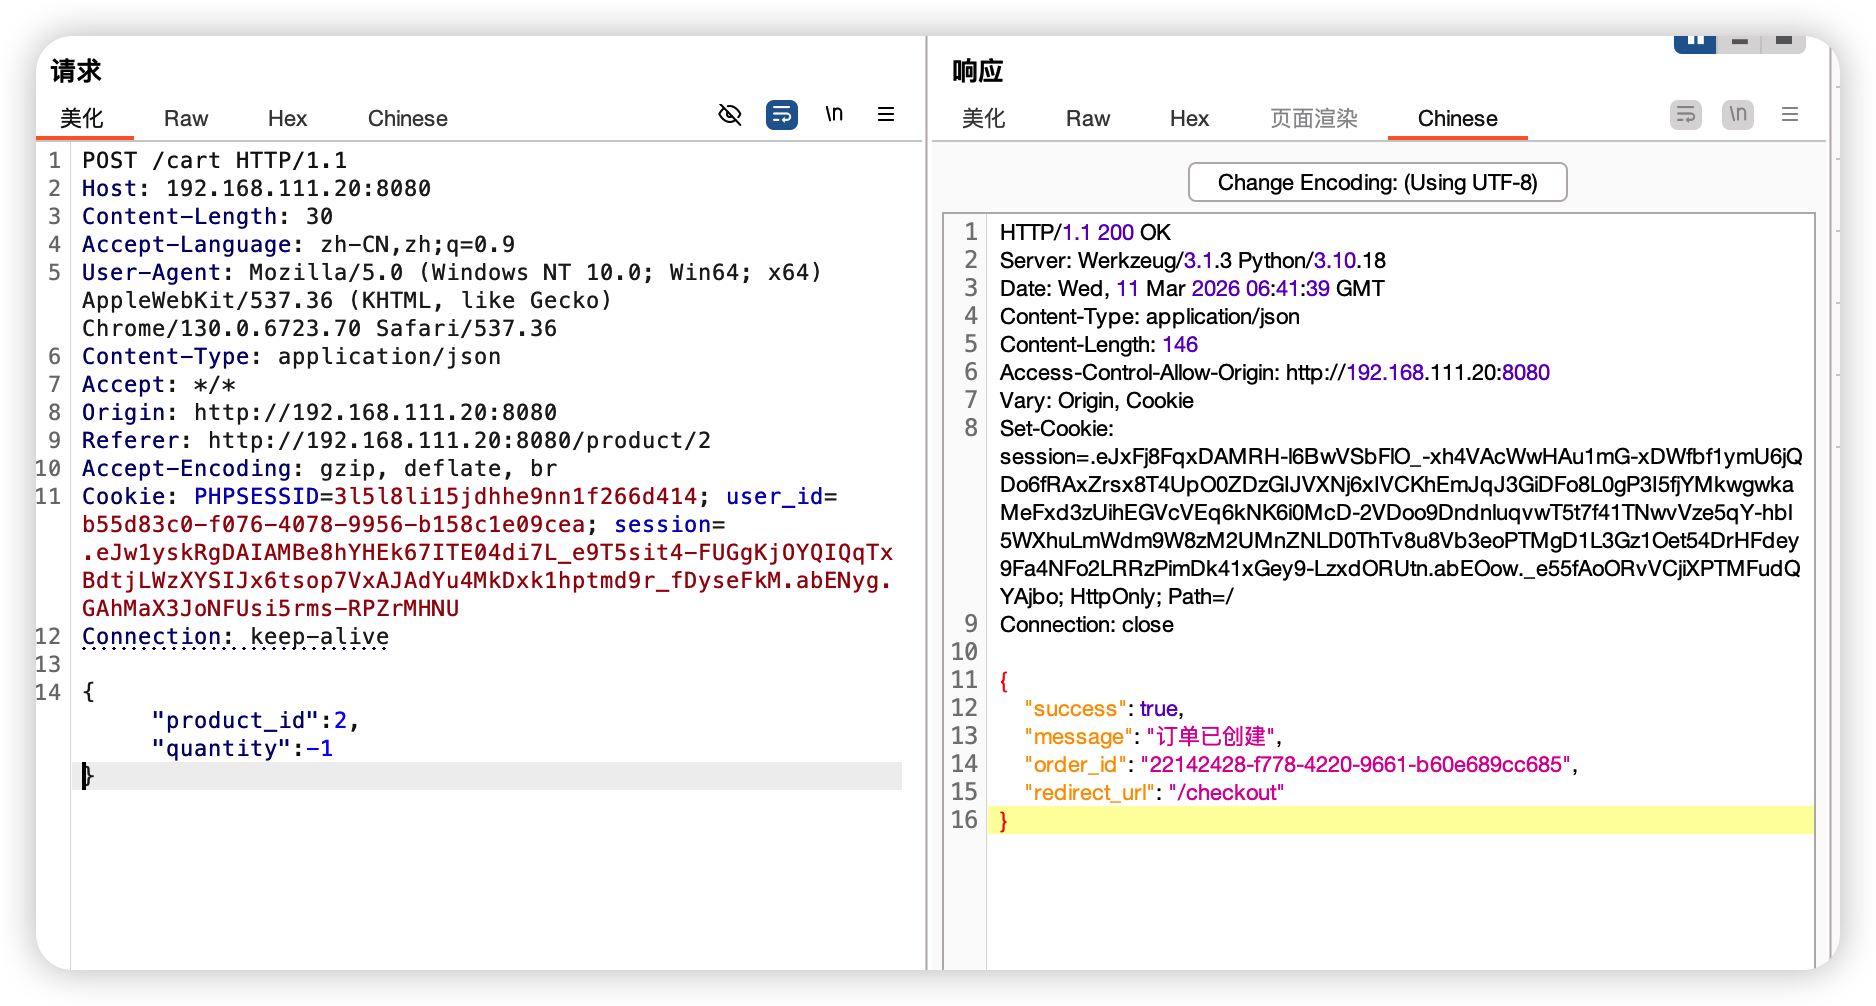This screenshot has height=1006, width=1876.
Task: Click the highlighted closing brace line in response
Action: [x=1400, y=821]
